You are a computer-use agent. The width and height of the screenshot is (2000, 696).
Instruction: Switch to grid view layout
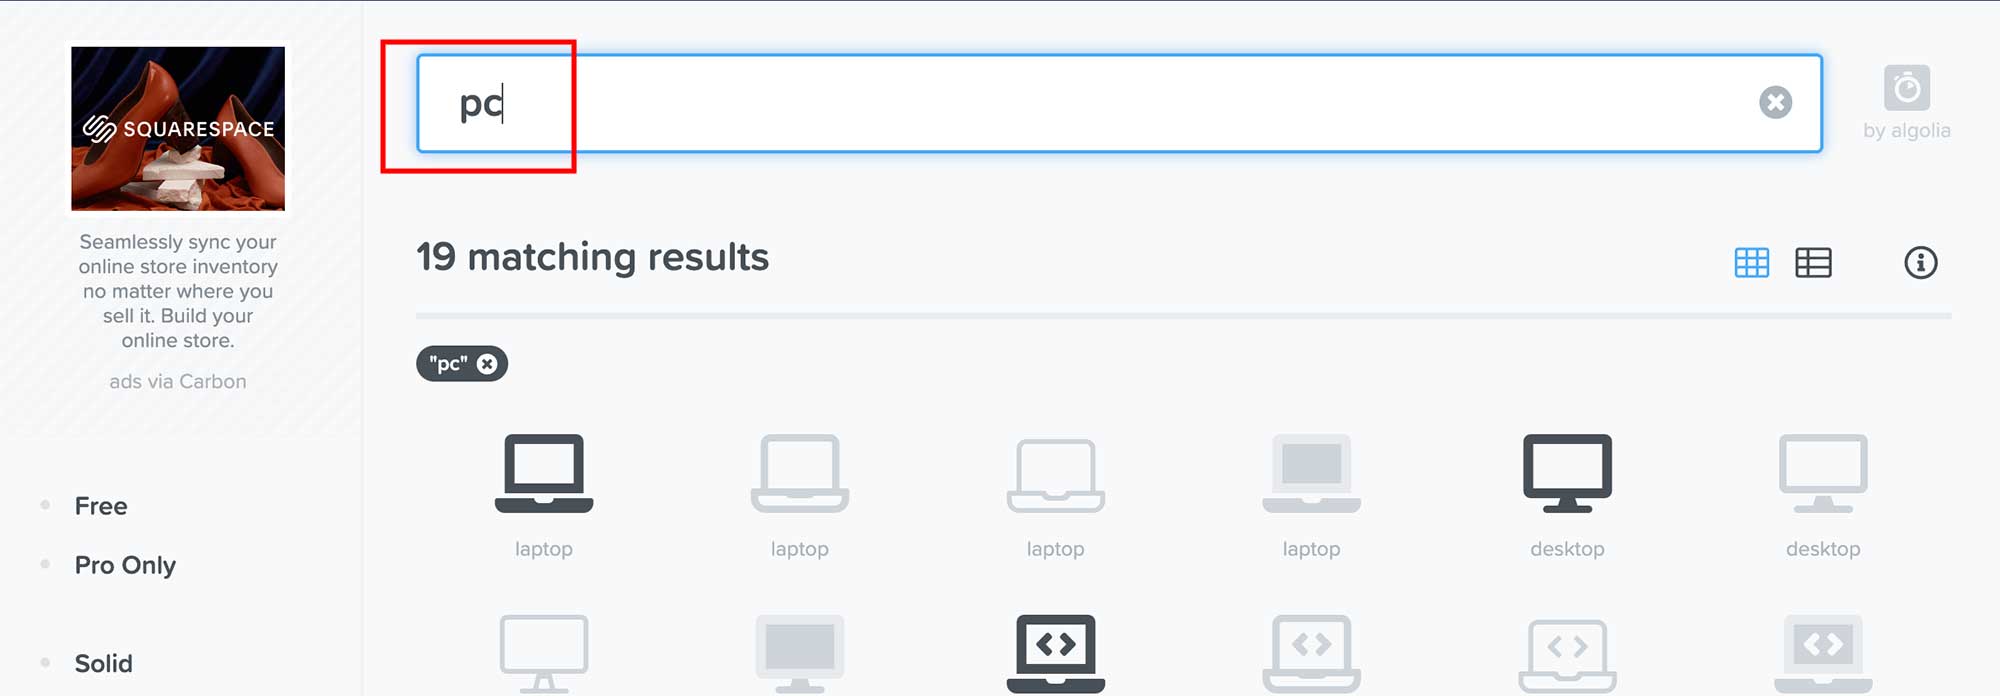click(1751, 262)
